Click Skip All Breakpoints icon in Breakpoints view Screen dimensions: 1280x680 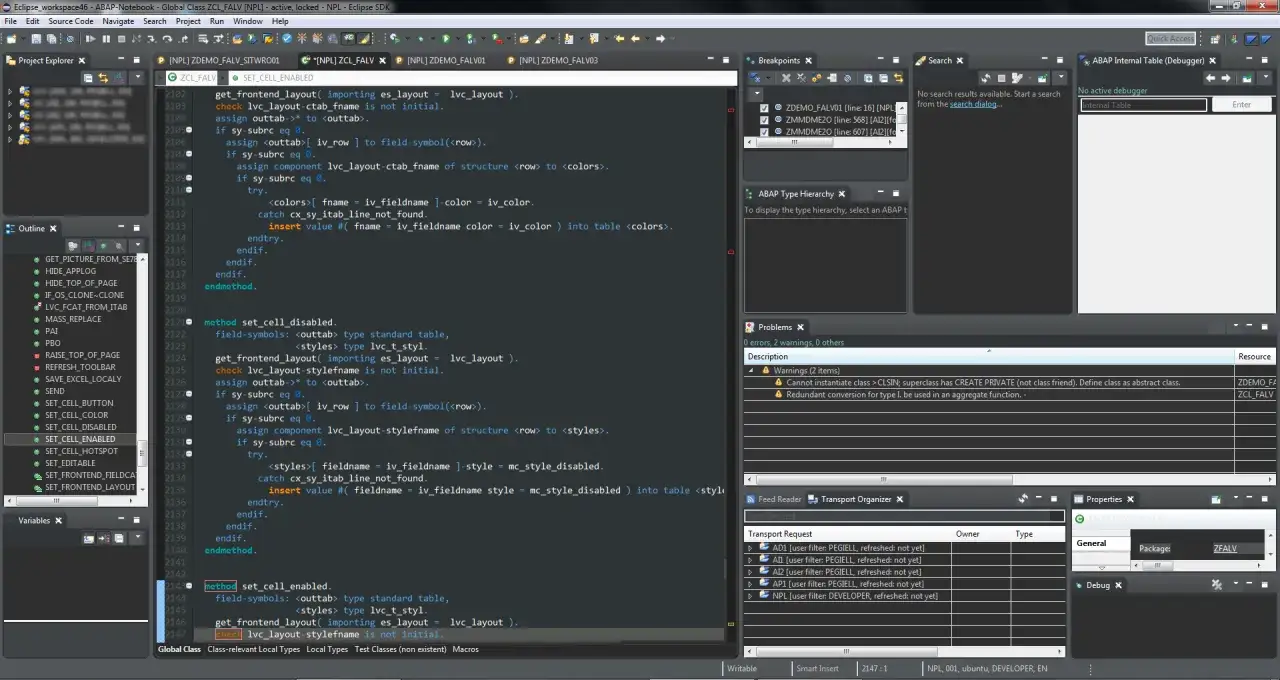click(x=848, y=78)
